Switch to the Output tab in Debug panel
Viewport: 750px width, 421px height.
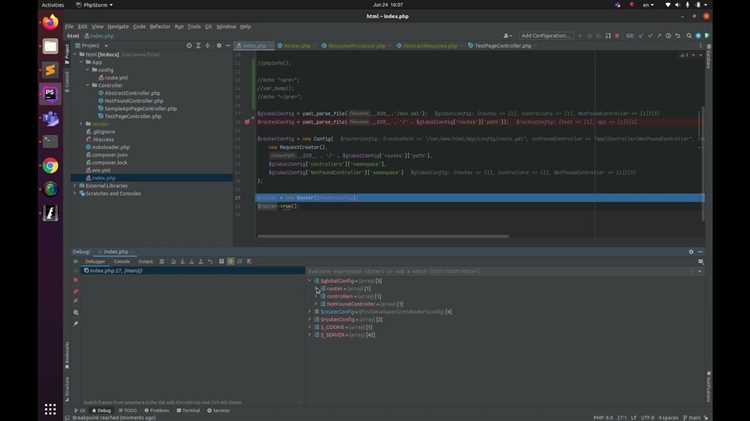click(145, 261)
